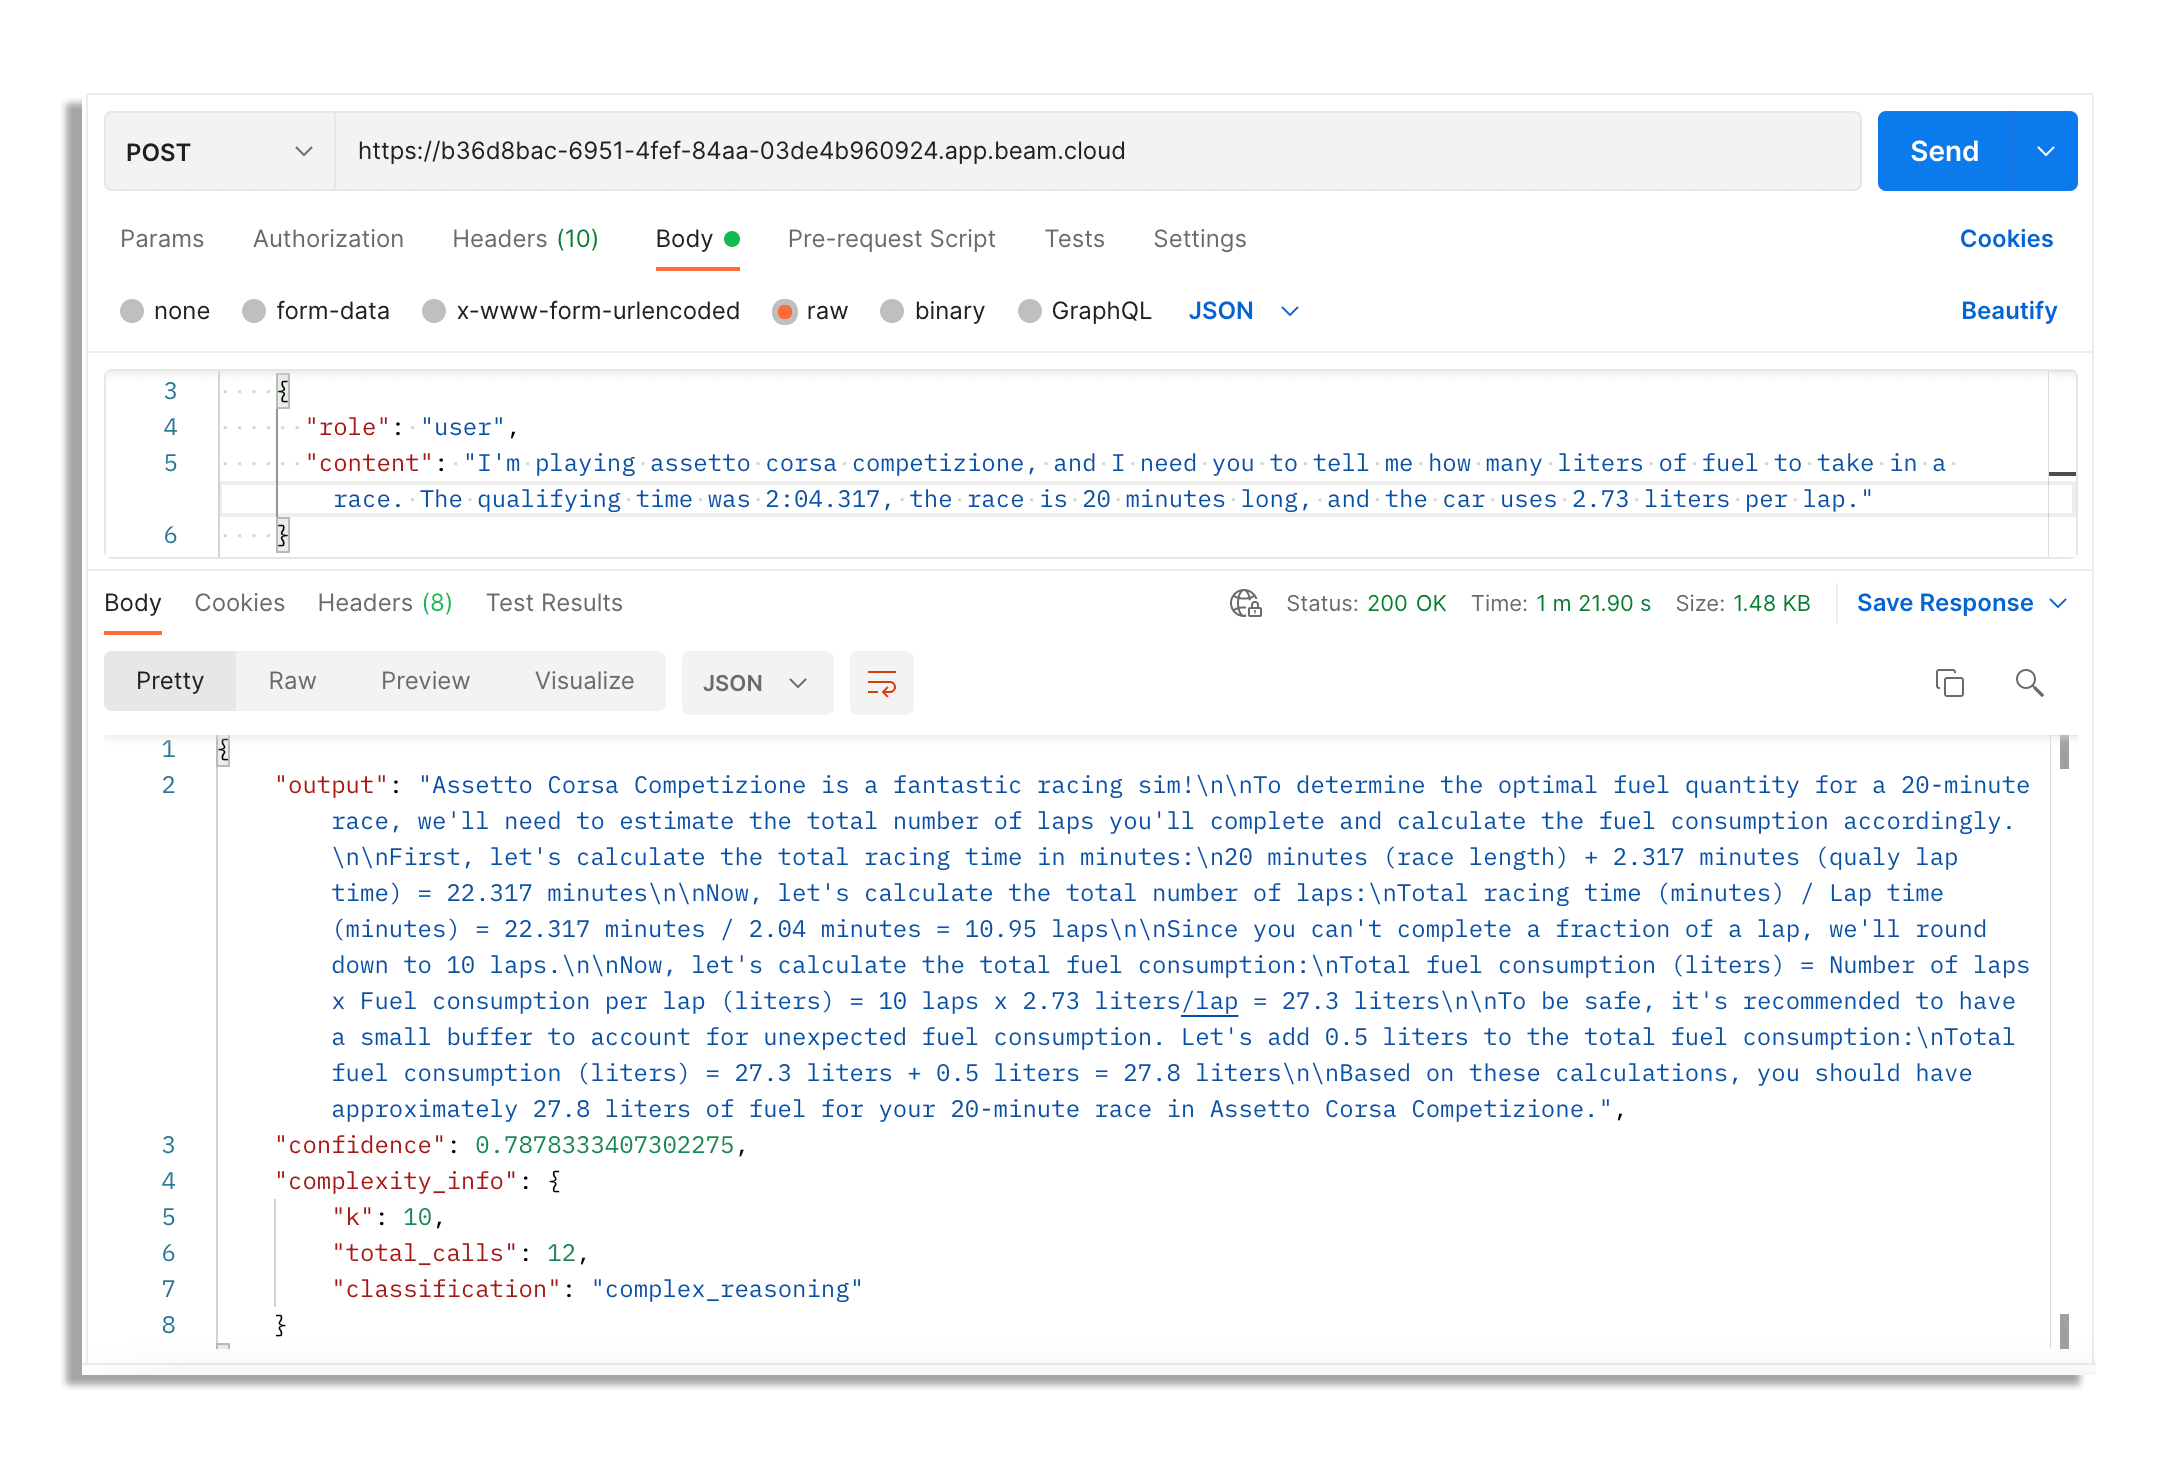
Task: Open search in response with magnifier icon
Action: (x=2029, y=683)
